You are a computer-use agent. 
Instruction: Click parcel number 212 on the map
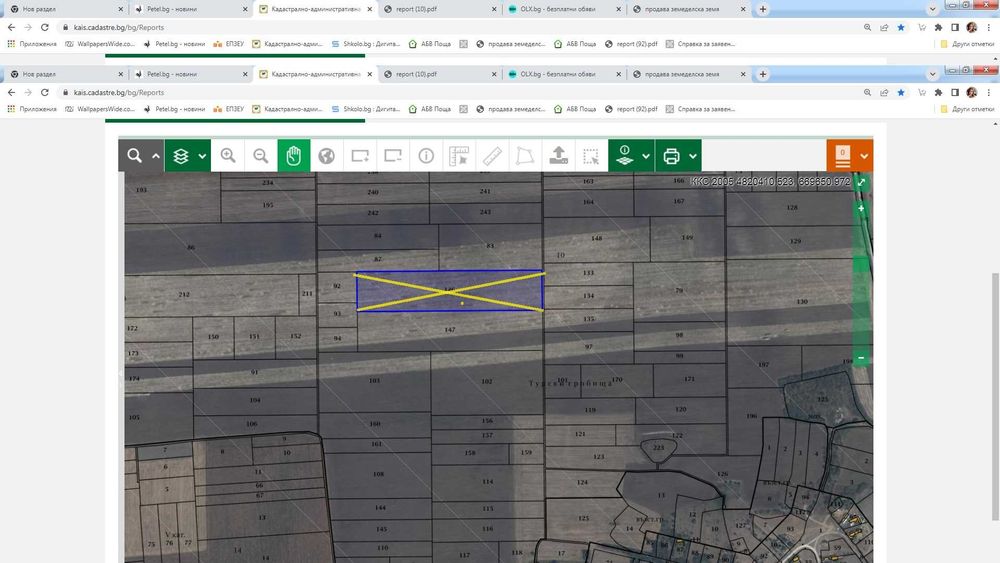click(x=184, y=295)
